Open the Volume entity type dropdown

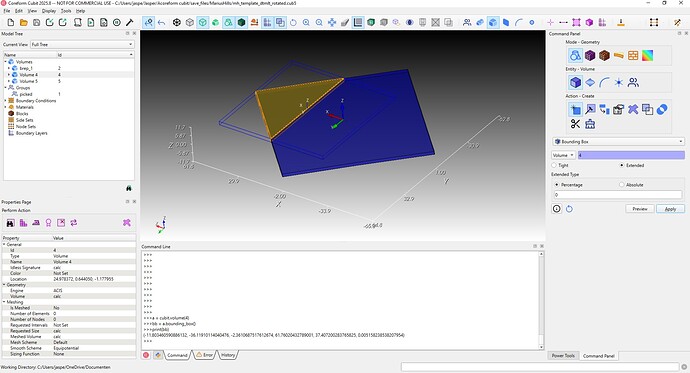click(563, 155)
